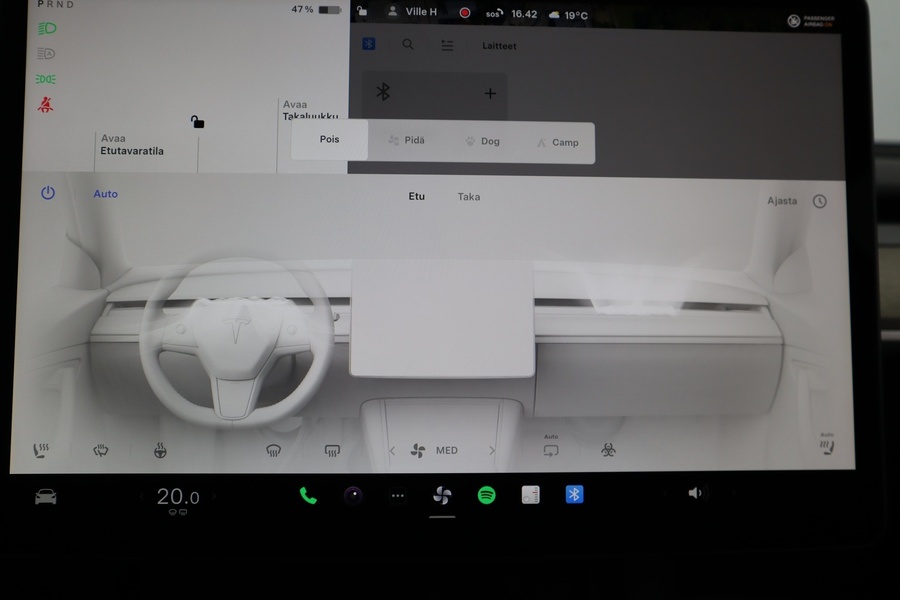900x600 pixels.
Task: Decrease fan speed with the left chevron
Action: click(x=392, y=450)
